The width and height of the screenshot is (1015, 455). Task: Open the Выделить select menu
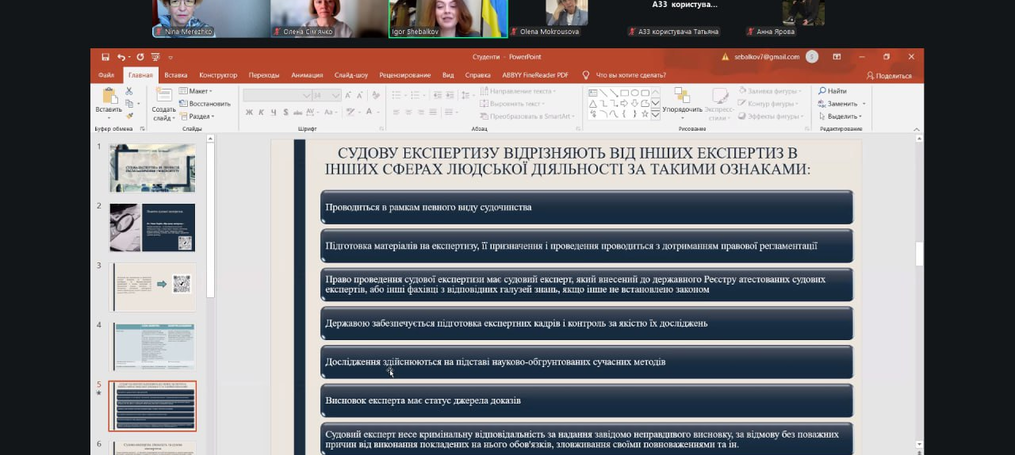pos(840,117)
